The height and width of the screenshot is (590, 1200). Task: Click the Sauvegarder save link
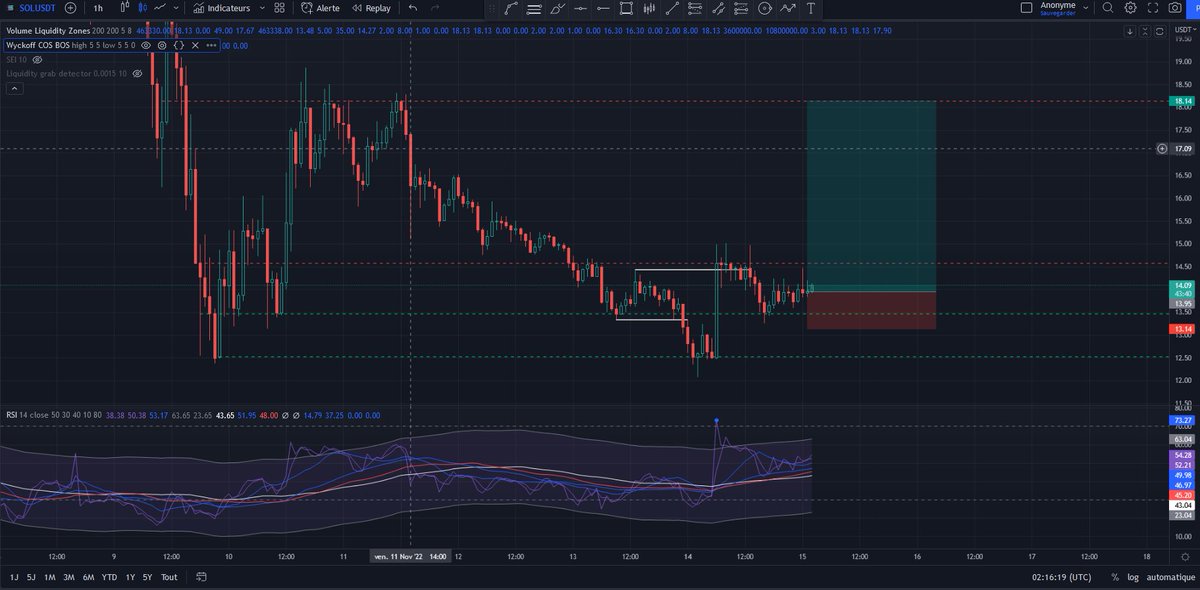tap(1058, 13)
